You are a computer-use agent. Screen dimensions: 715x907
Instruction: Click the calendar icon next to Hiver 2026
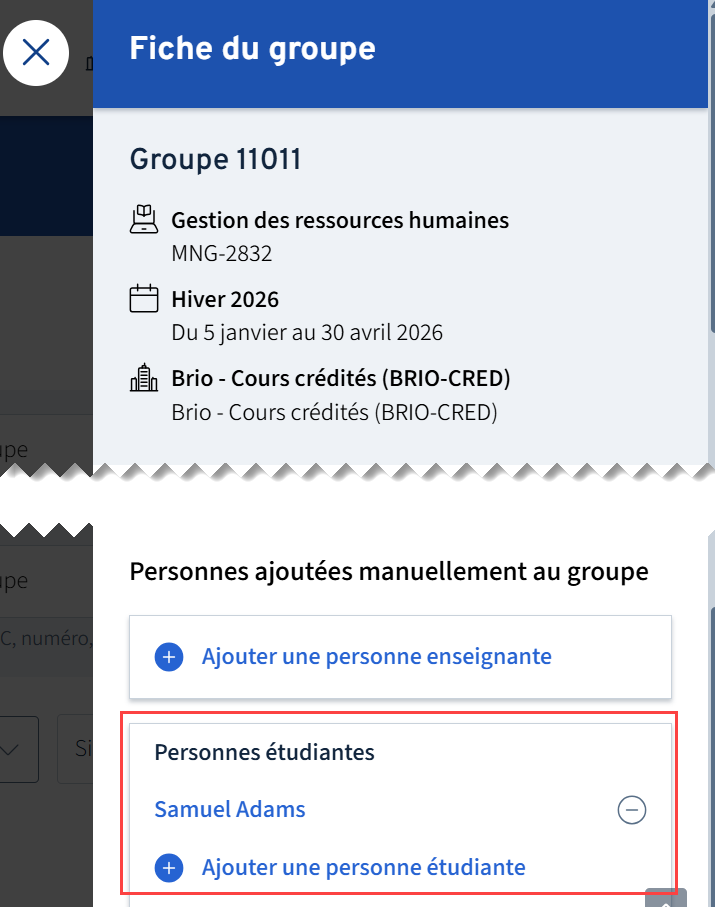[x=145, y=298]
